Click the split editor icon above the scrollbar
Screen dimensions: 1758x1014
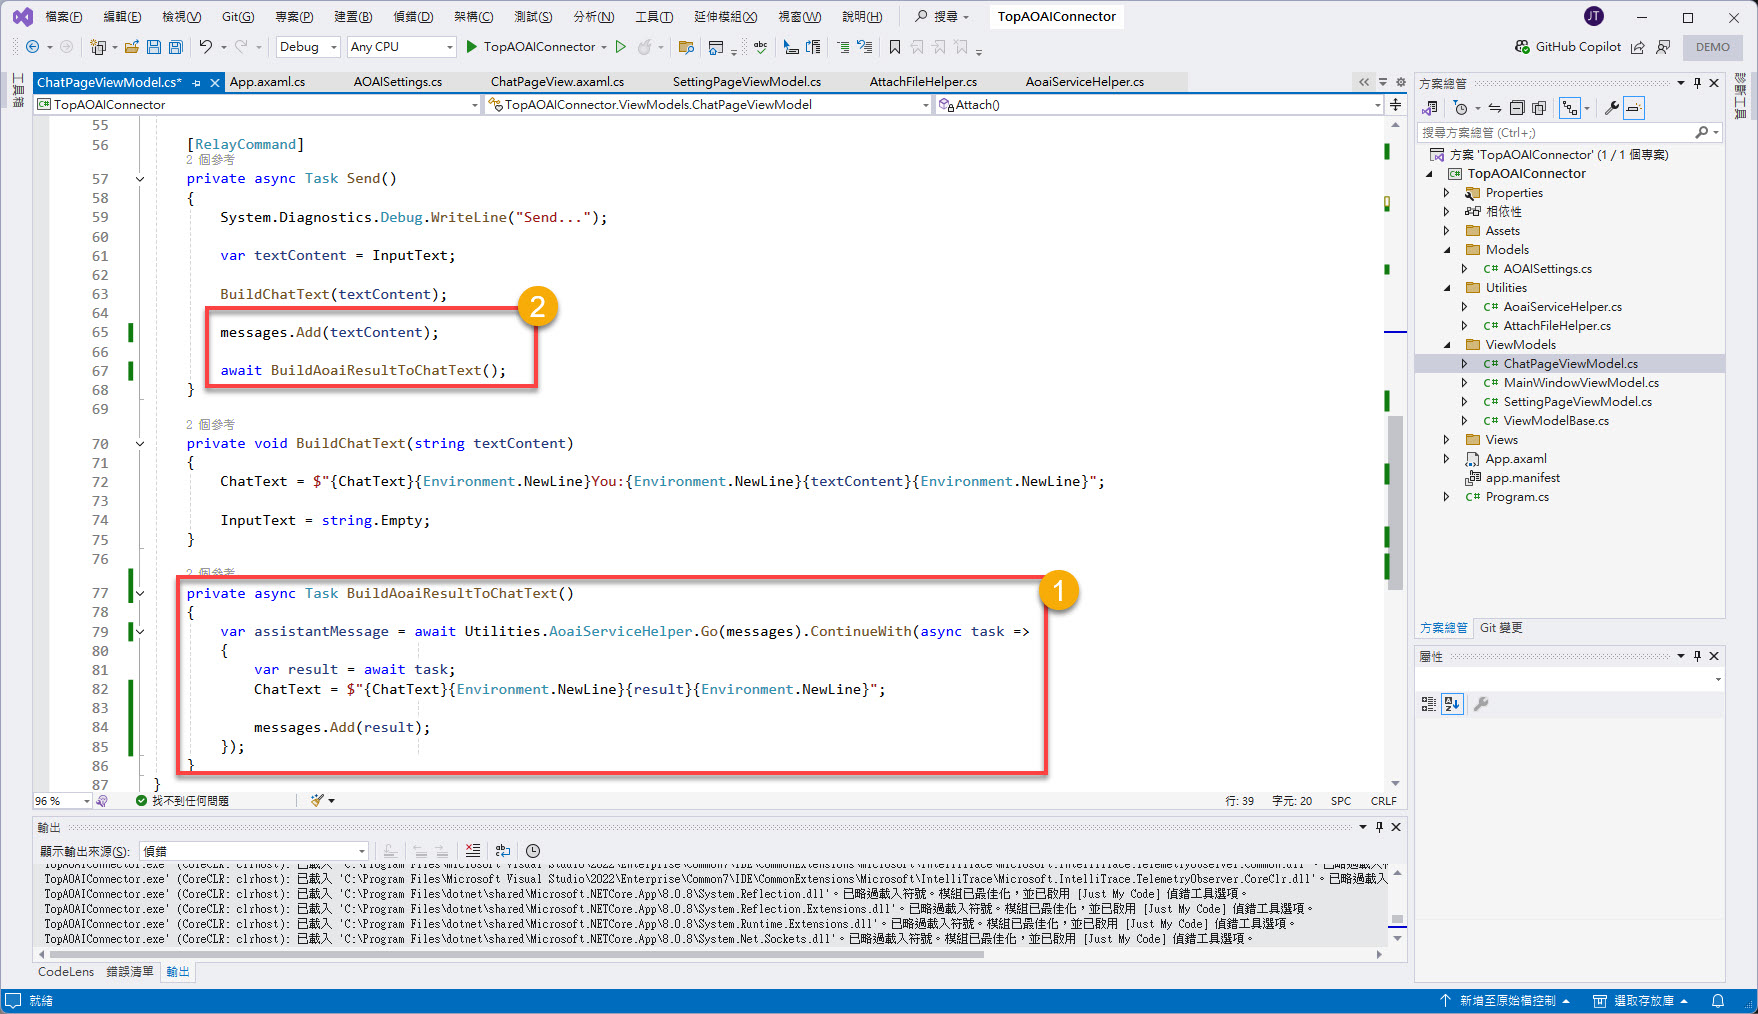pos(1395,105)
